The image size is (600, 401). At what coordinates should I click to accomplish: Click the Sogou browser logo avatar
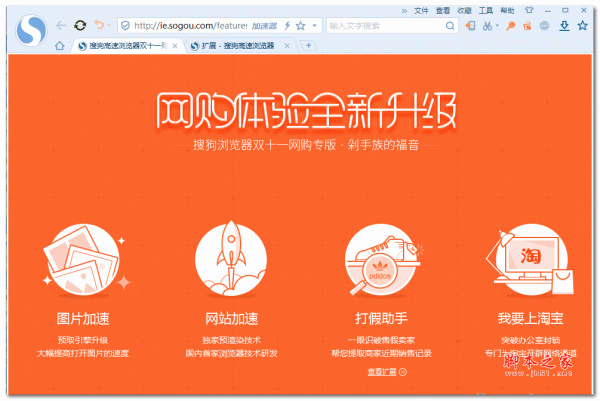[x=31, y=30]
